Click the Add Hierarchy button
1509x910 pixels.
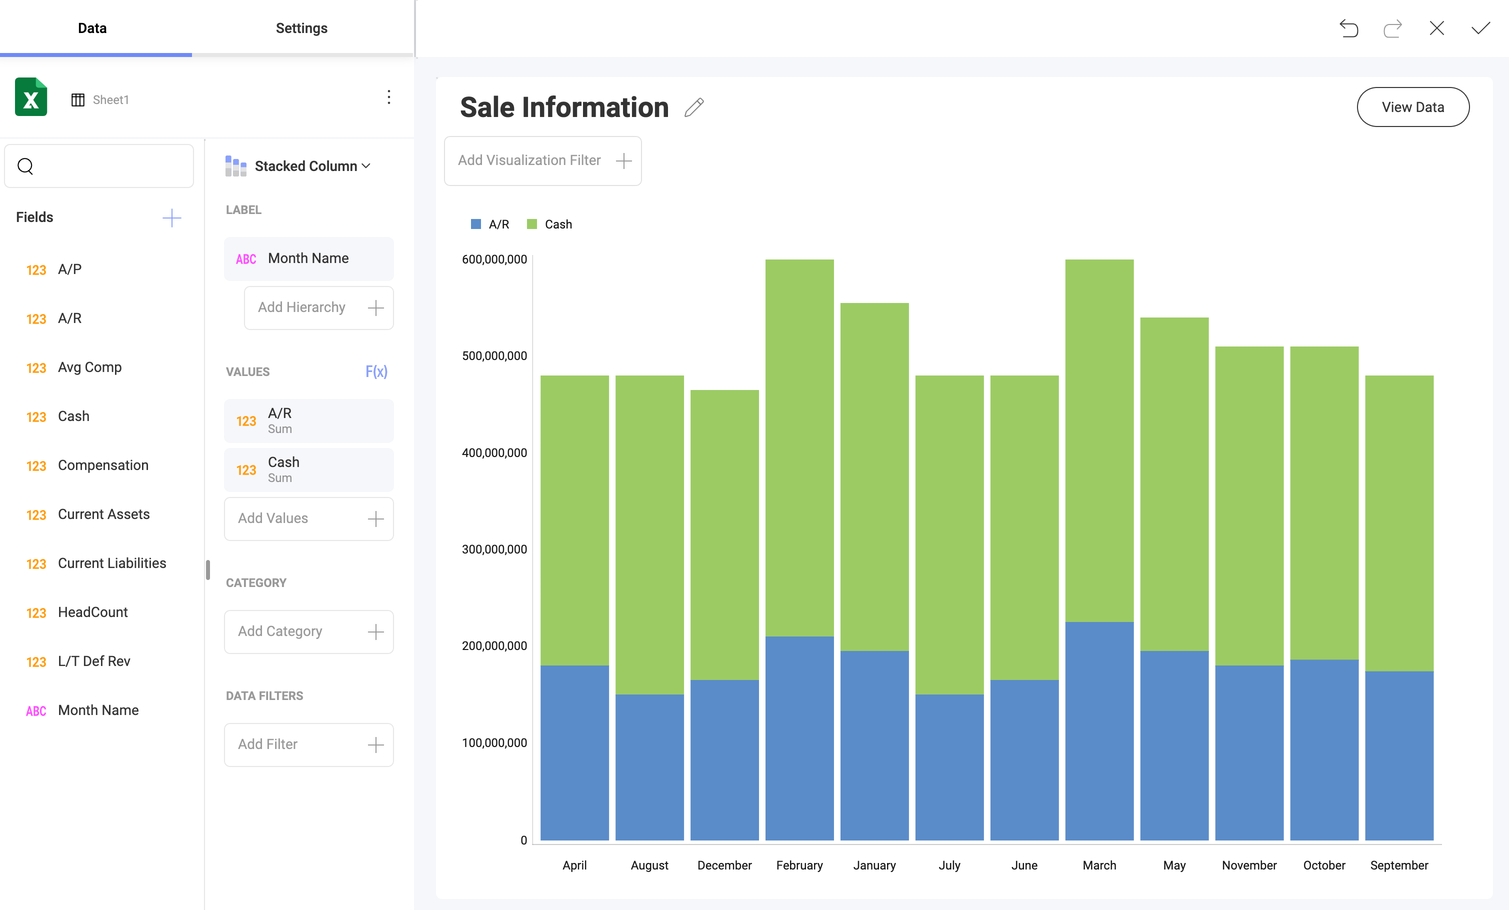(x=319, y=308)
